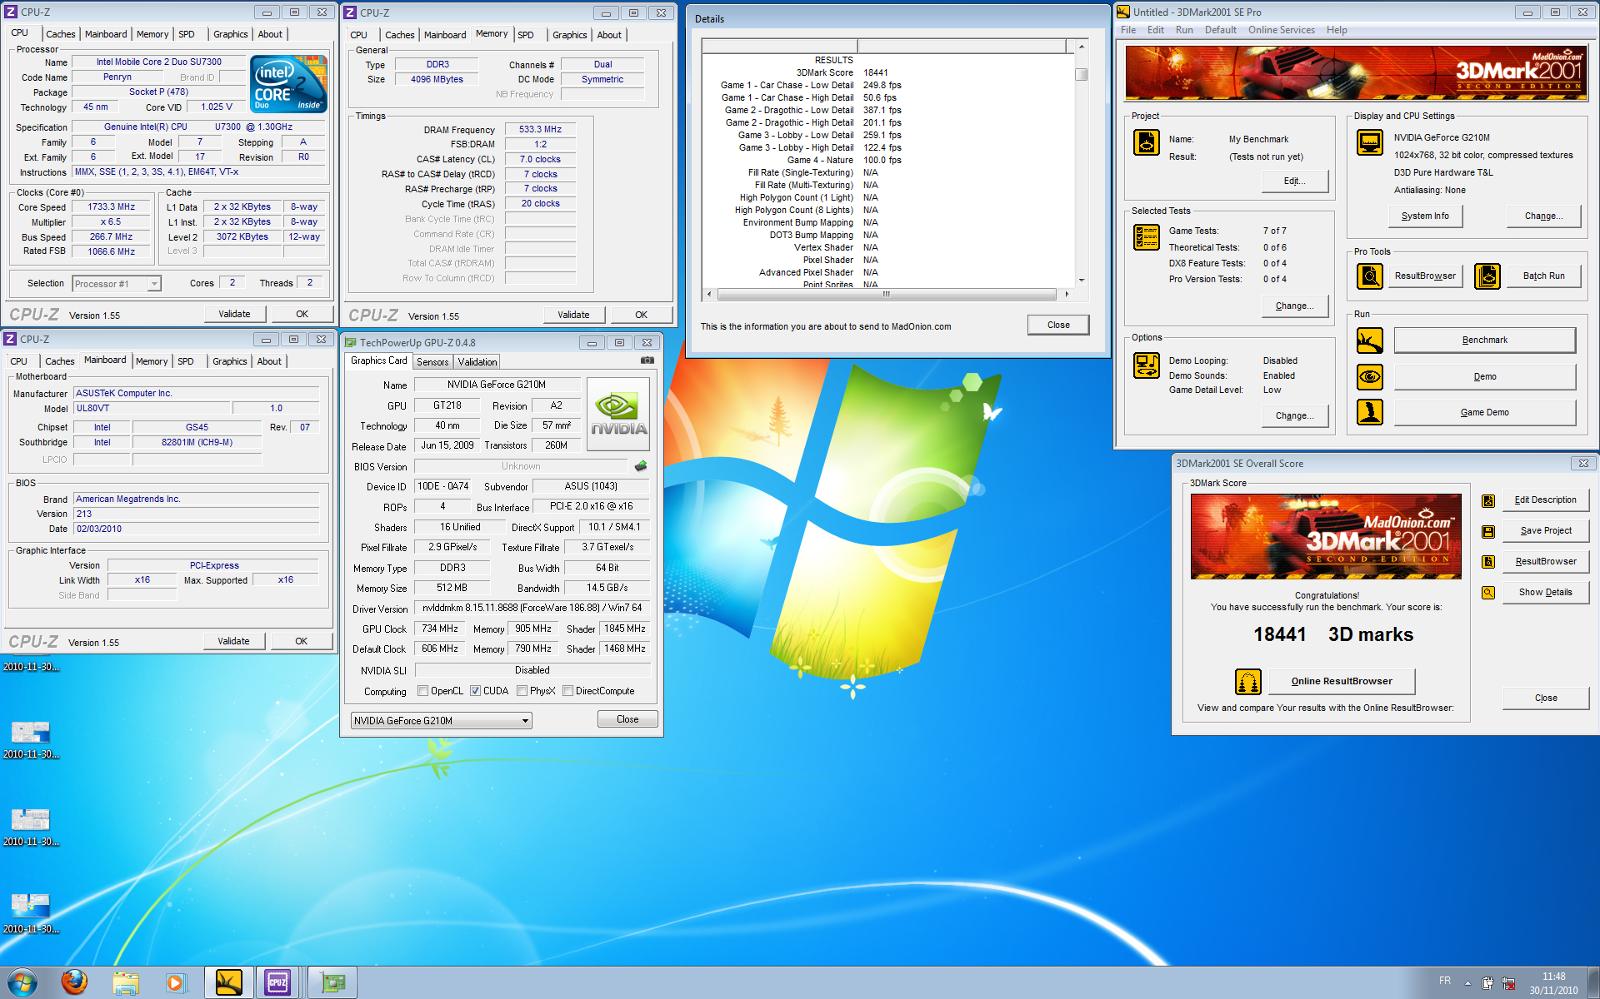Click the ResultBrowser icon under Pro Tools
This screenshot has height=999, width=1600.
point(1369,276)
